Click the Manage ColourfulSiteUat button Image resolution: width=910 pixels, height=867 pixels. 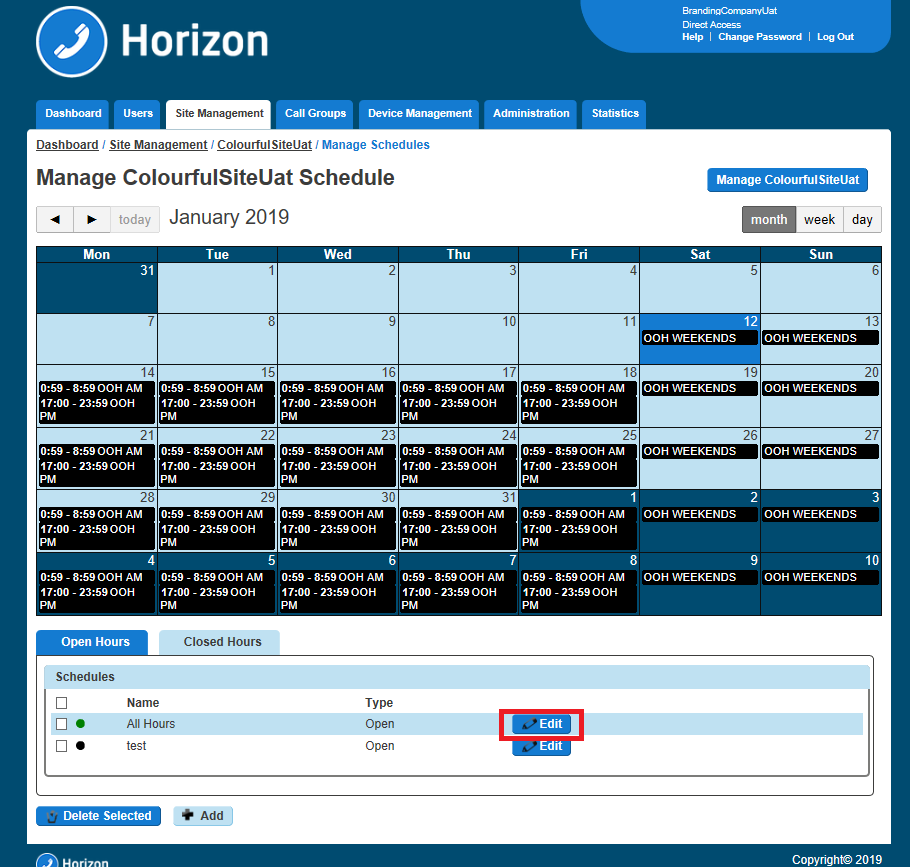pos(788,180)
